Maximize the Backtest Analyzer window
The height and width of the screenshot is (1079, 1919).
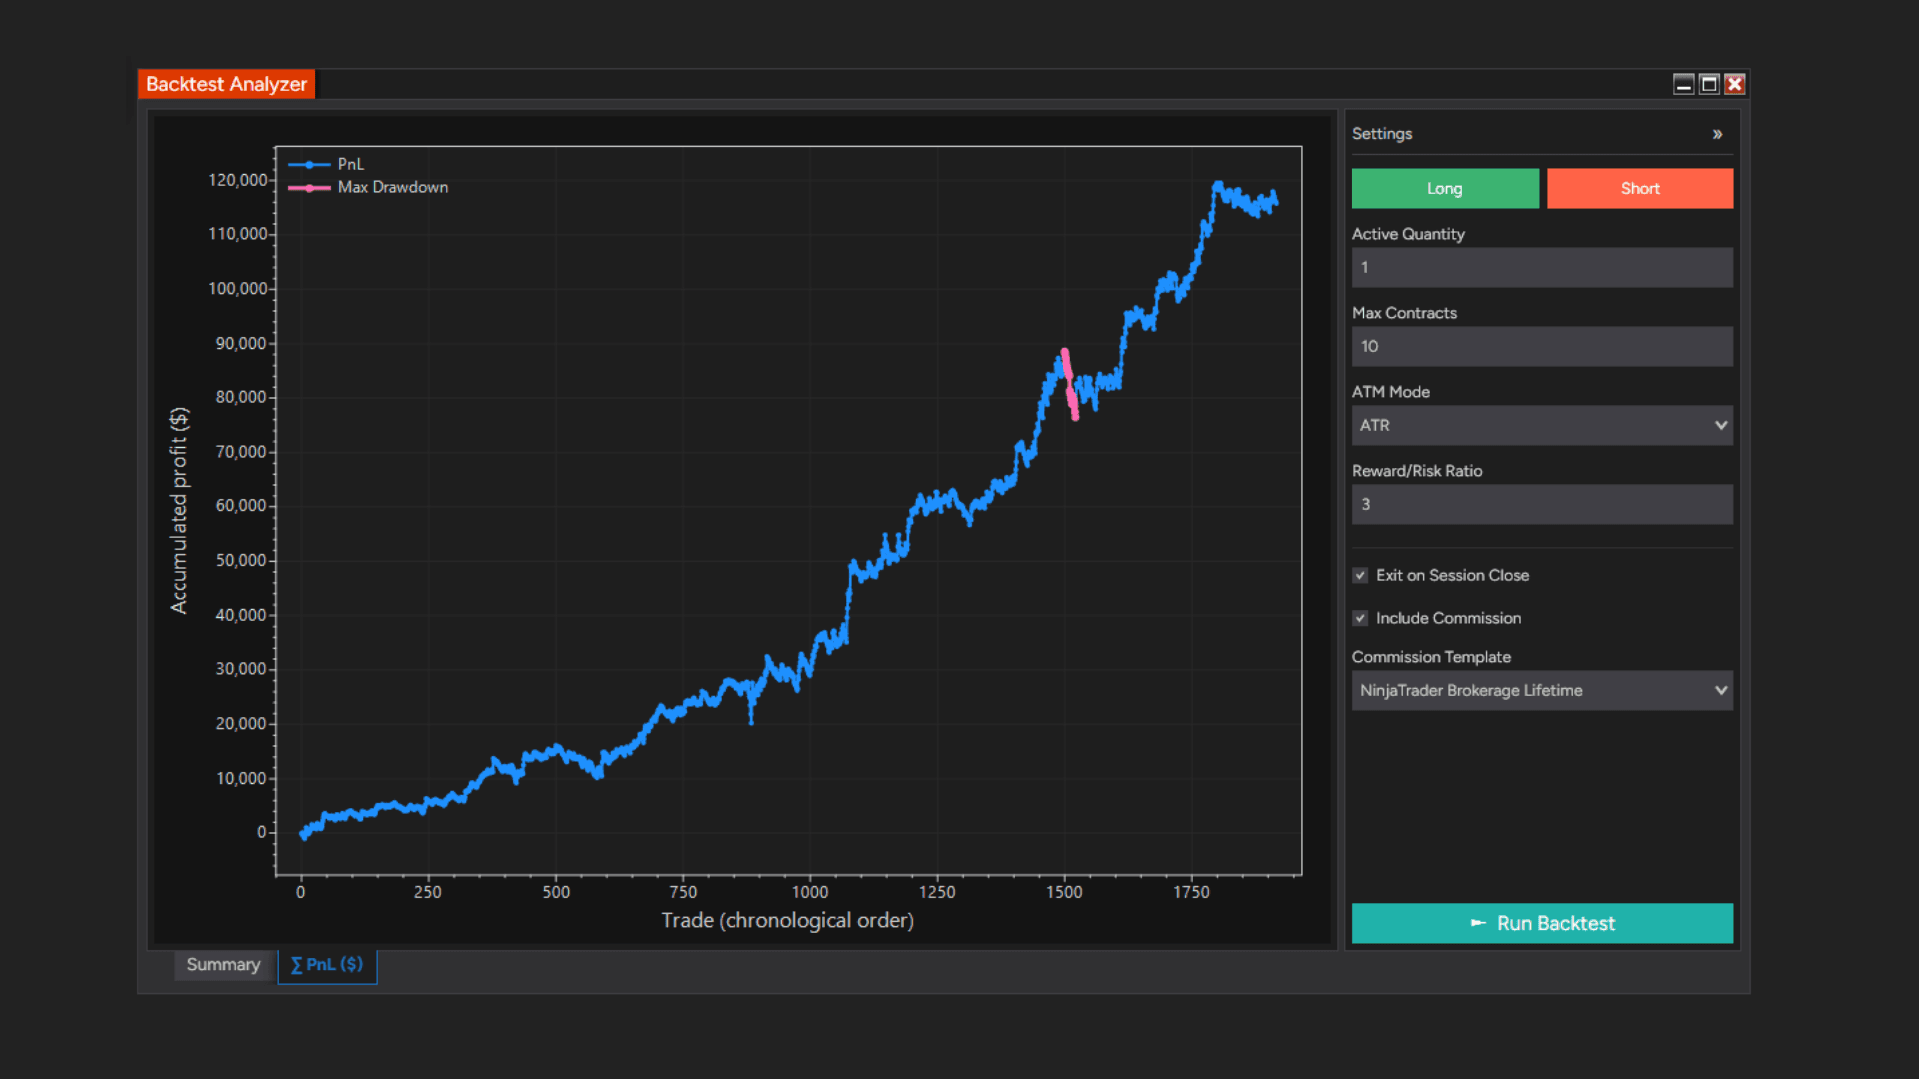(x=1709, y=84)
